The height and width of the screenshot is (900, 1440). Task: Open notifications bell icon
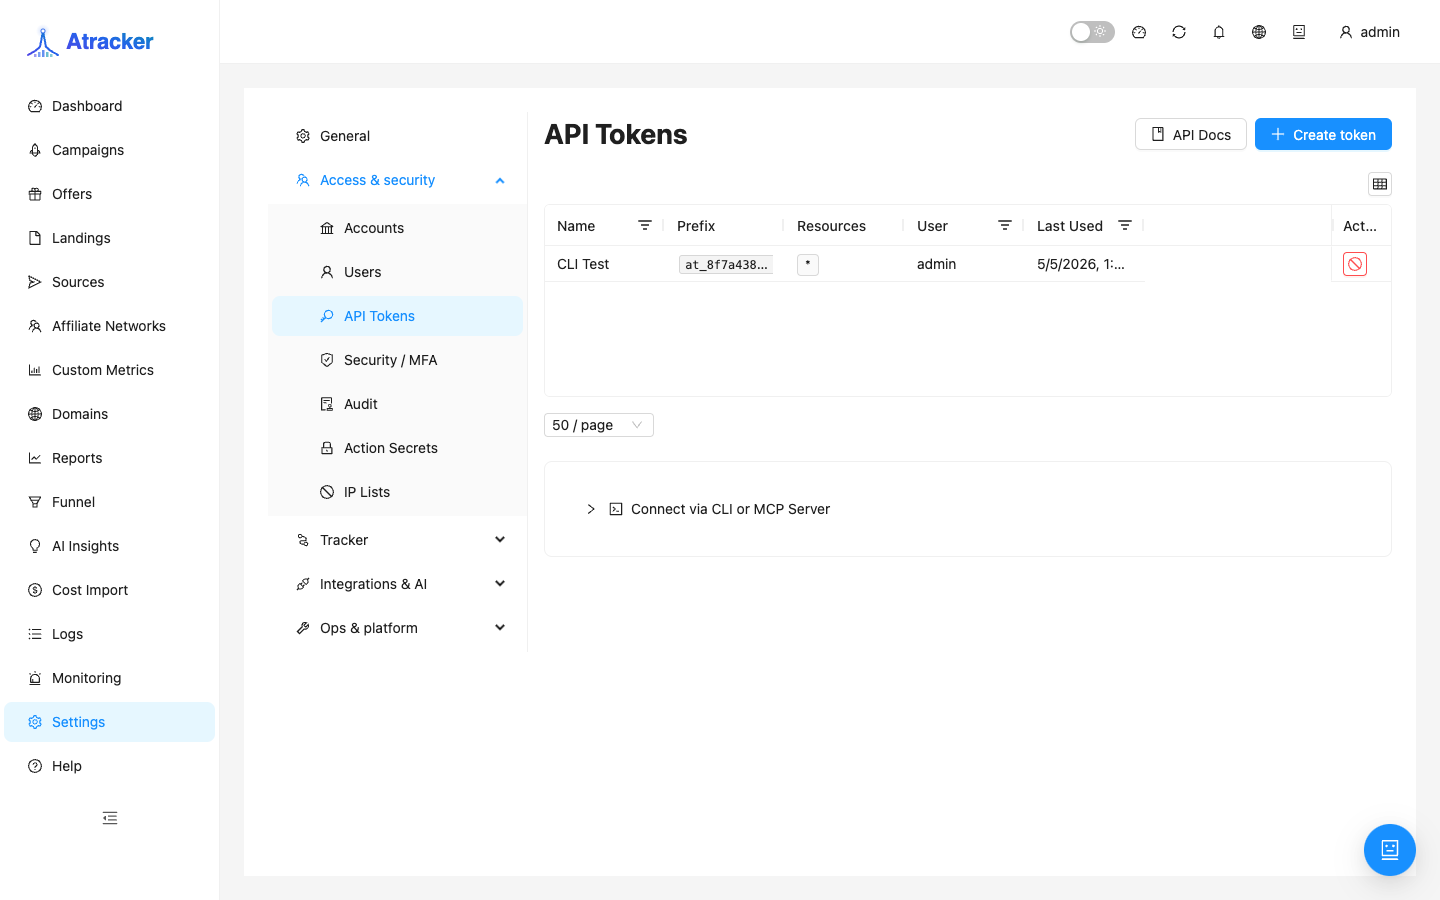(1219, 32)
